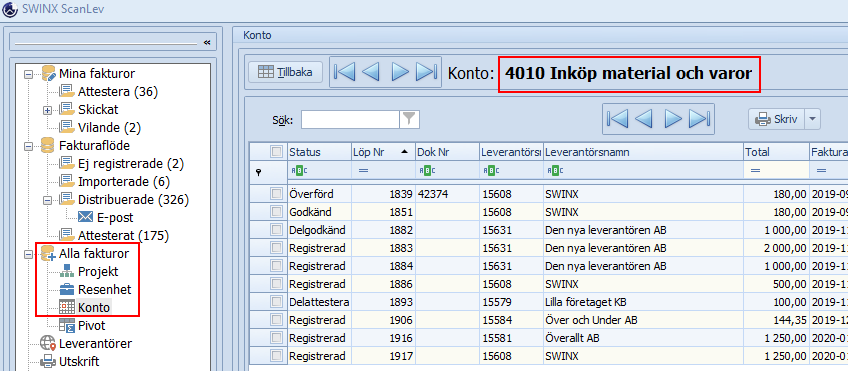Click the Delattestera status cell
This screenshot has height=371, width=848.
coord(319,302)
